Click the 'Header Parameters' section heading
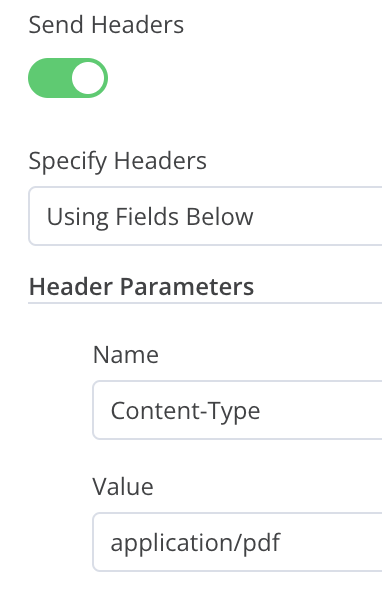The image size is (382, 590). click(142, 286)
